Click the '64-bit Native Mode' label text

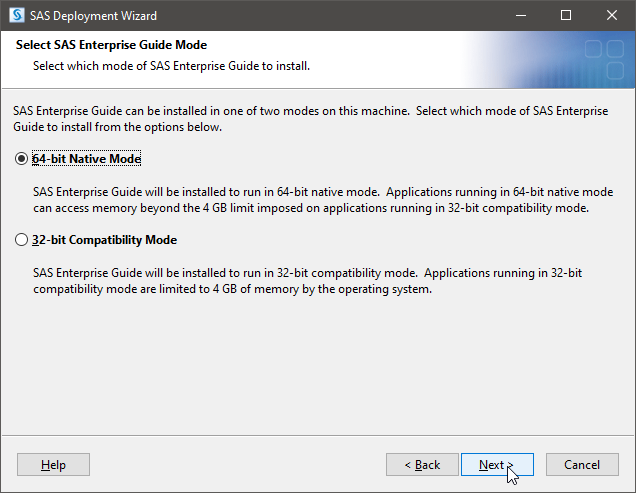86,159
